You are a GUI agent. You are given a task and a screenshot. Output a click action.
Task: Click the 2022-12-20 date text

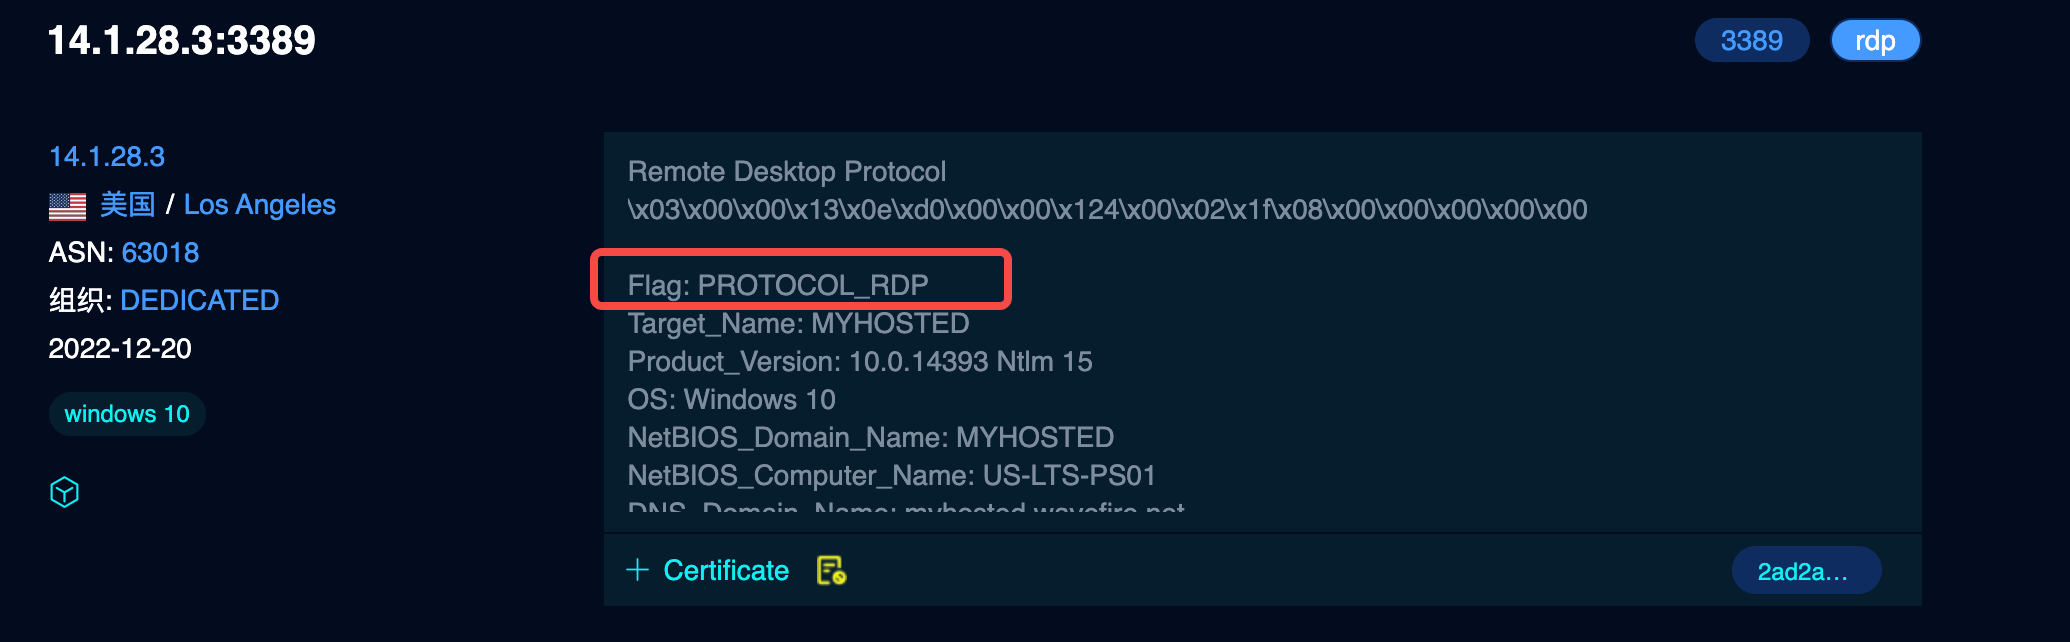point(120,349)
